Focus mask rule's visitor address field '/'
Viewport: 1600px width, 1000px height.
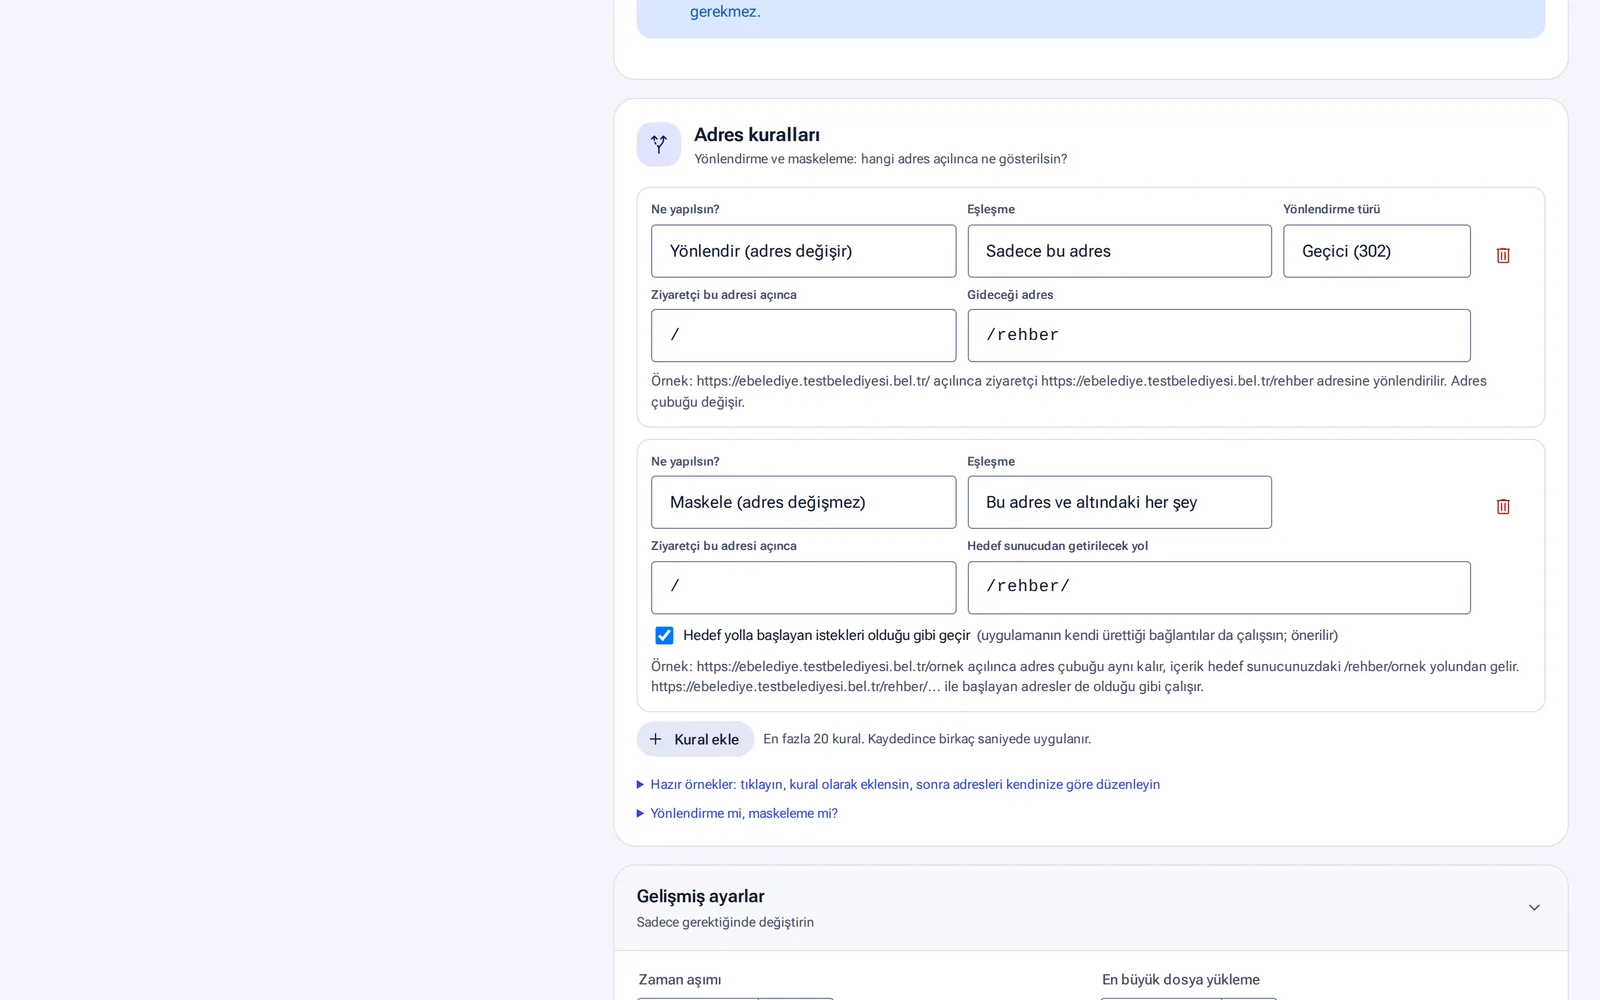803,587
